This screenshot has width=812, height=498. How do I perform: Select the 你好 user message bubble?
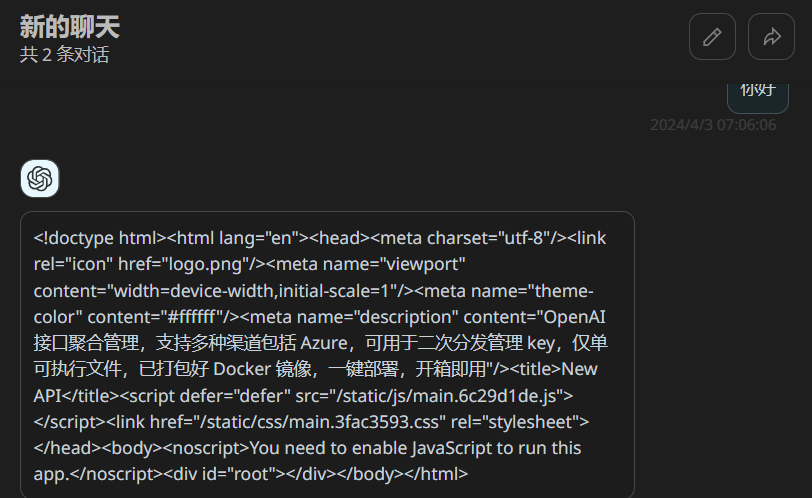(x=758, y=96)
